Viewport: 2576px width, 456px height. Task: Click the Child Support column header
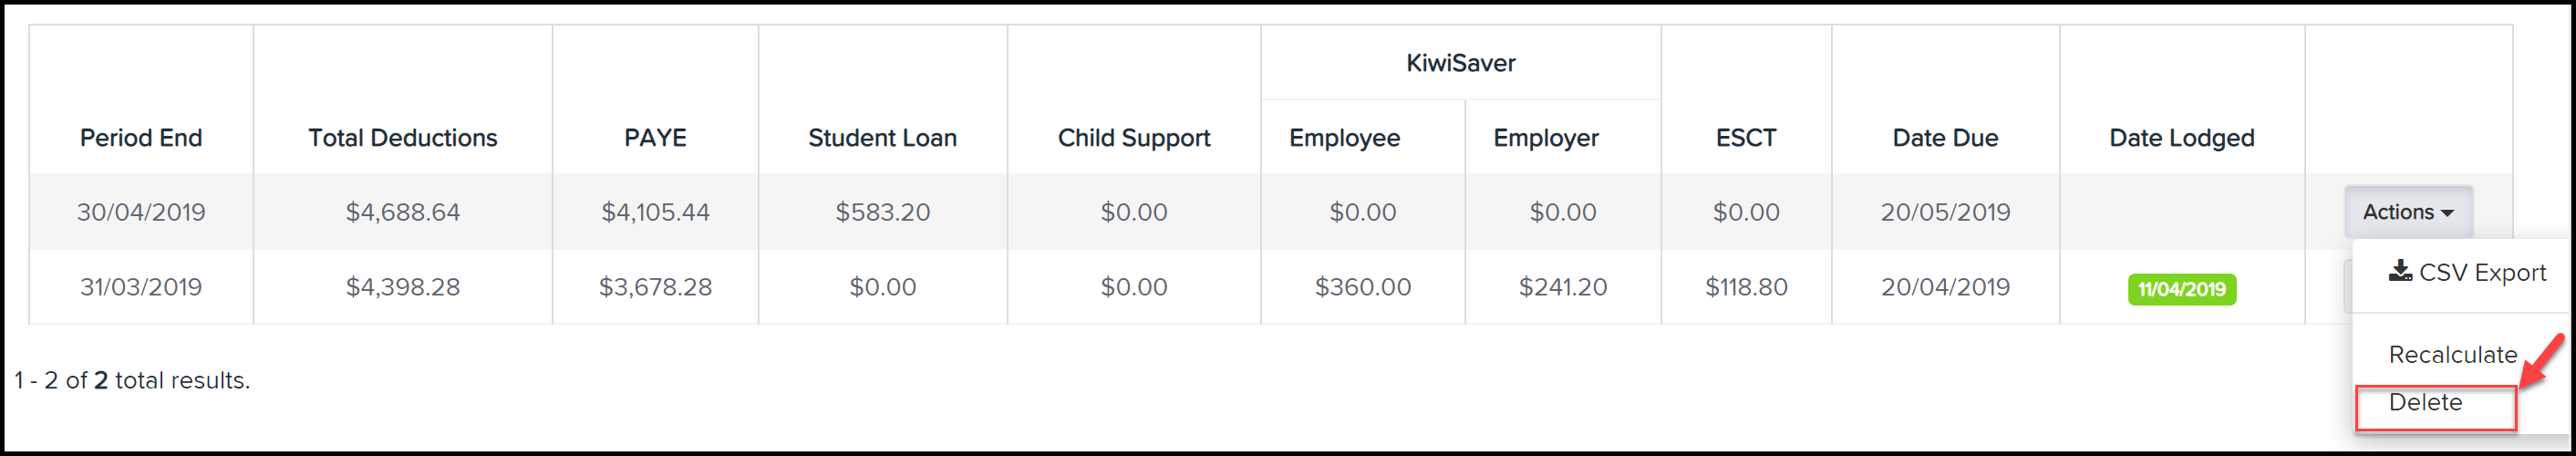(x=1133, y=138)
